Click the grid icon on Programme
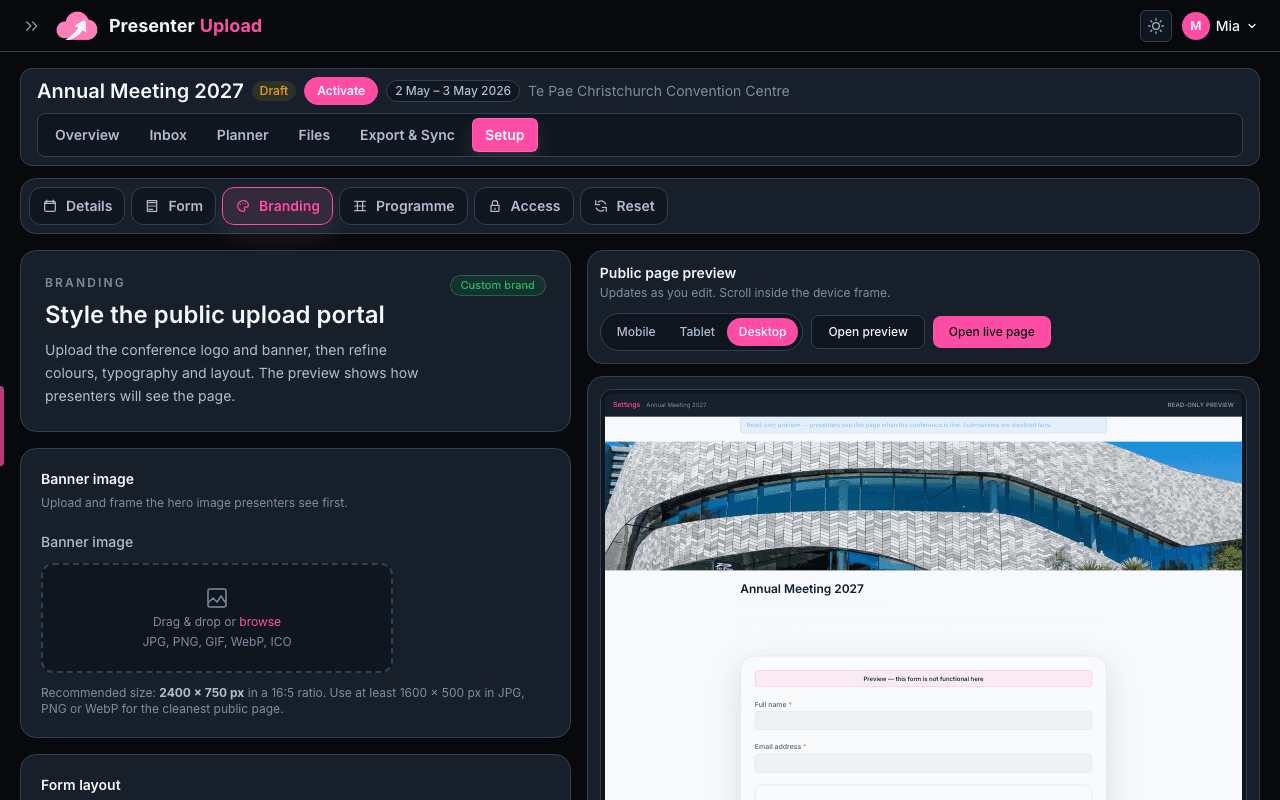Viewport: 1280px width, 800px height. point(360,206)
